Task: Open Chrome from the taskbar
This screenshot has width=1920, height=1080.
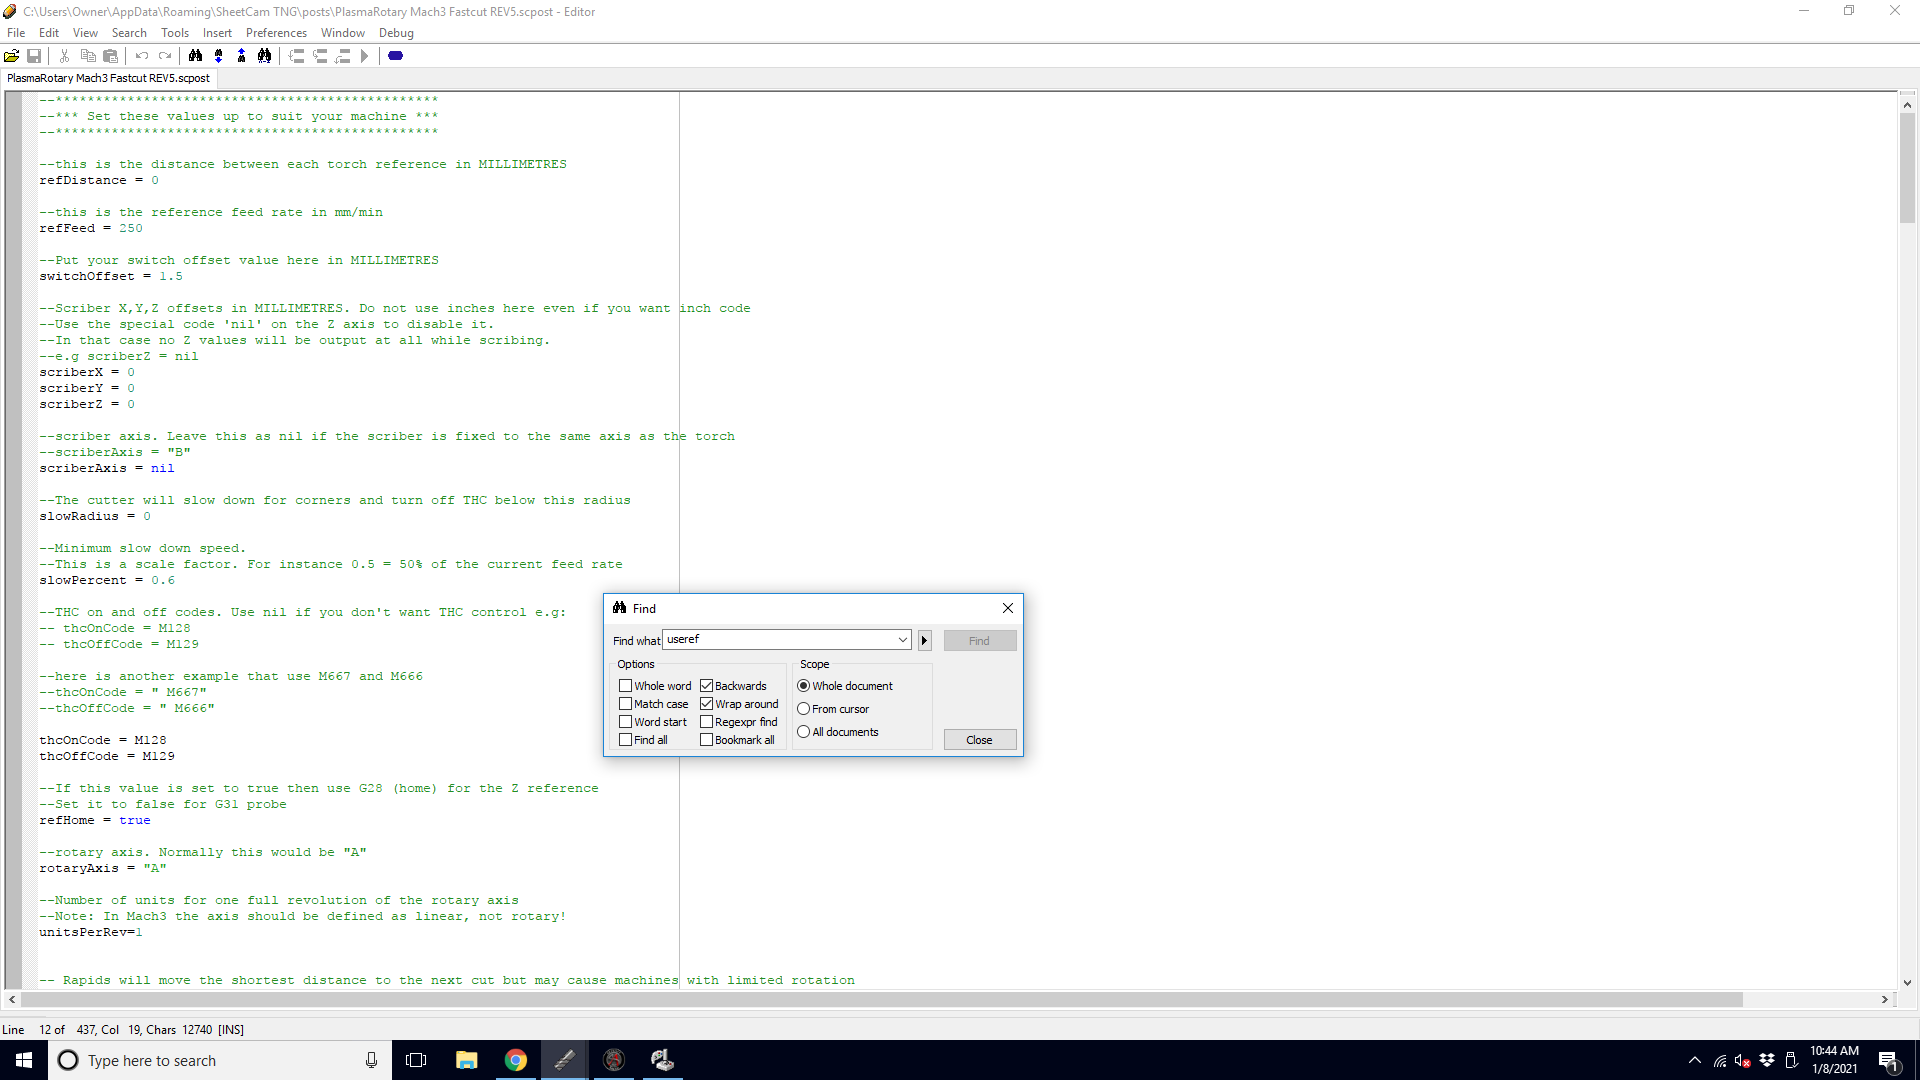Action: point(516,1060)
